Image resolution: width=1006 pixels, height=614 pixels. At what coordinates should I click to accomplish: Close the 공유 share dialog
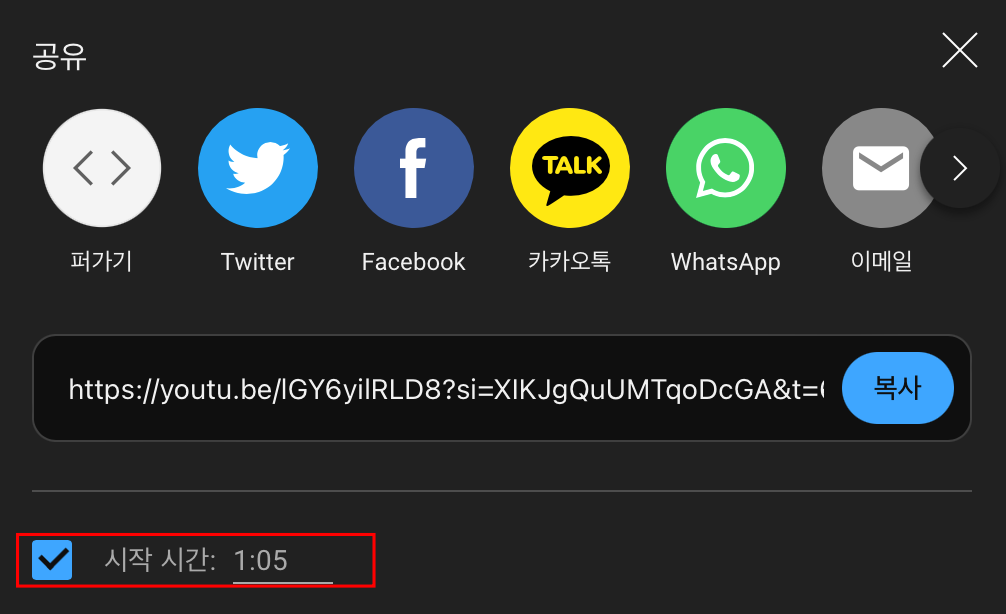[x=960, y=50]
